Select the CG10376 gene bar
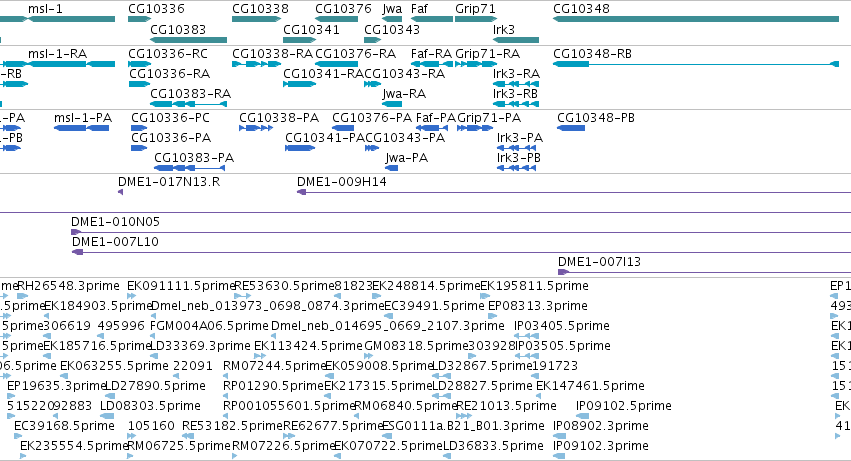851x461 pixels. [x=336, y=20]
